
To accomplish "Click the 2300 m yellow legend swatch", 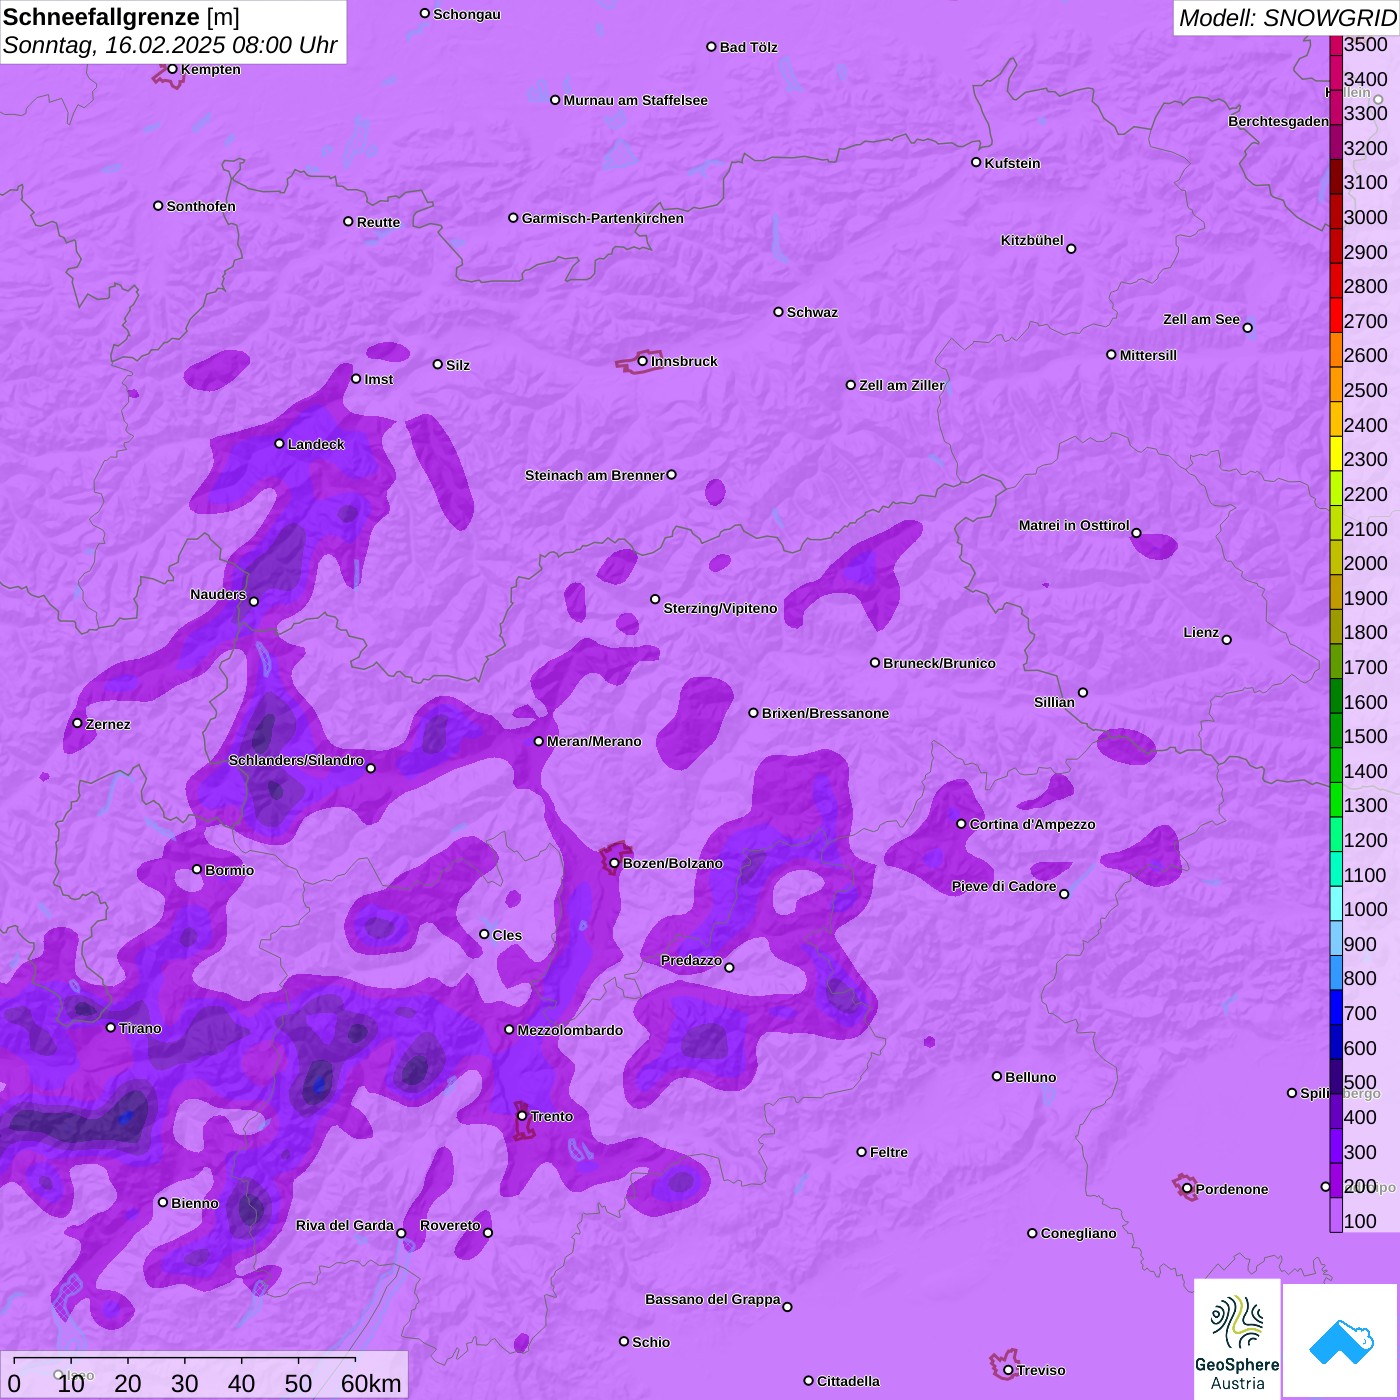I will [x=1336, y=453].
